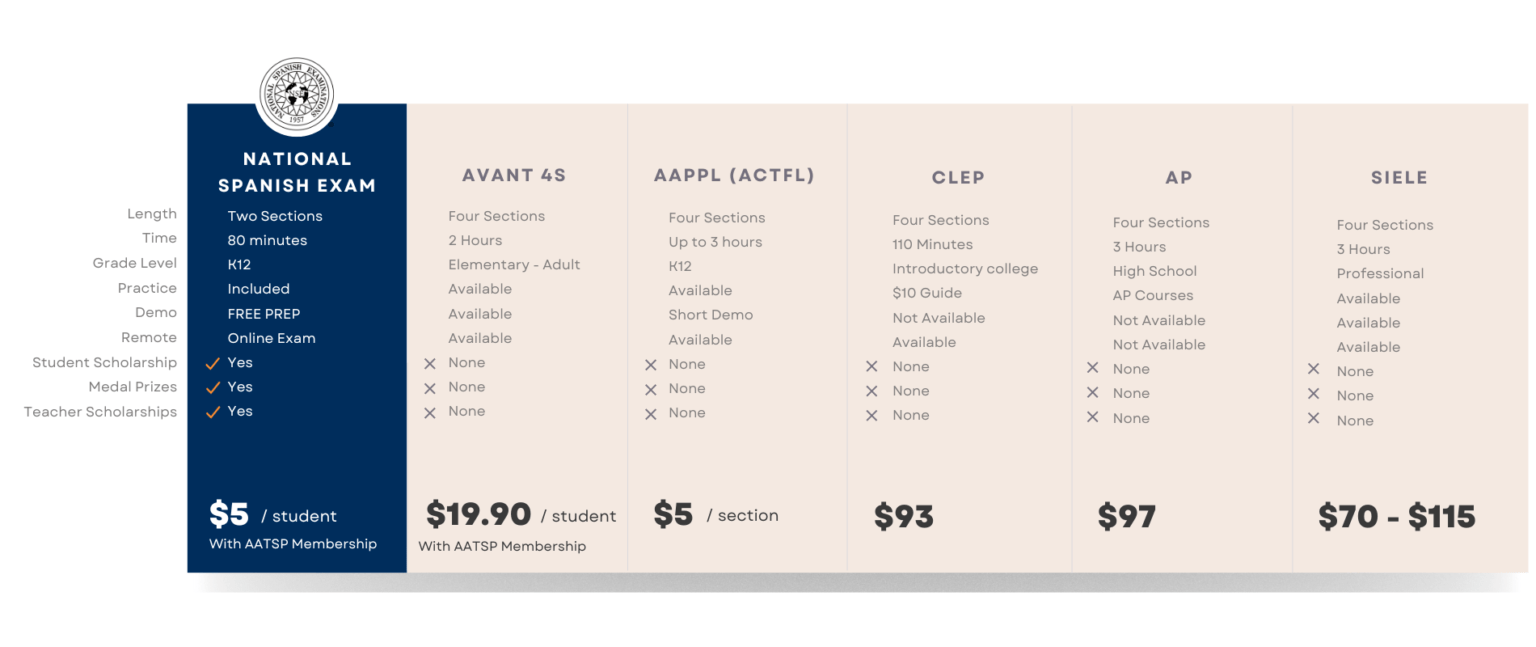The image size is (1536, 647).
Task: Select the NATIONAL SPANISH EXAM column heading
Action: pos(297,172)
